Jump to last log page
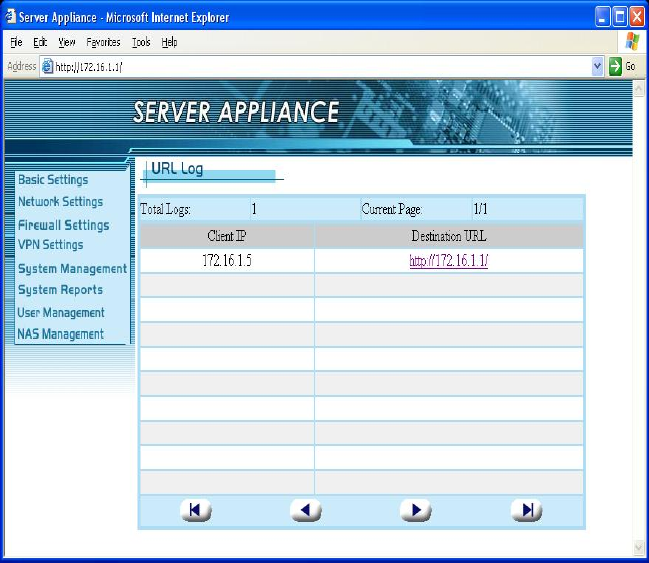 click(x=526, y=510)
